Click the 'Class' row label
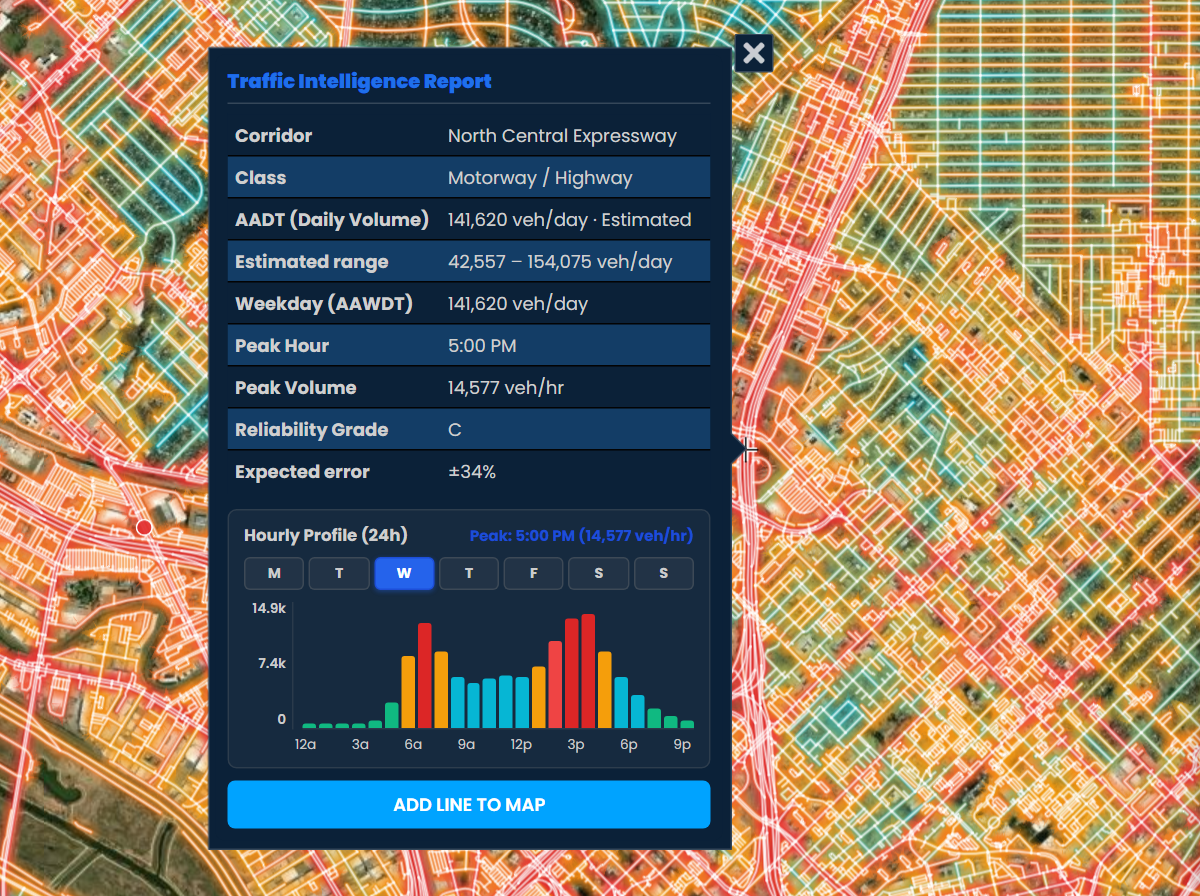This screenshot has width=1200, height=896. [260, 178]
